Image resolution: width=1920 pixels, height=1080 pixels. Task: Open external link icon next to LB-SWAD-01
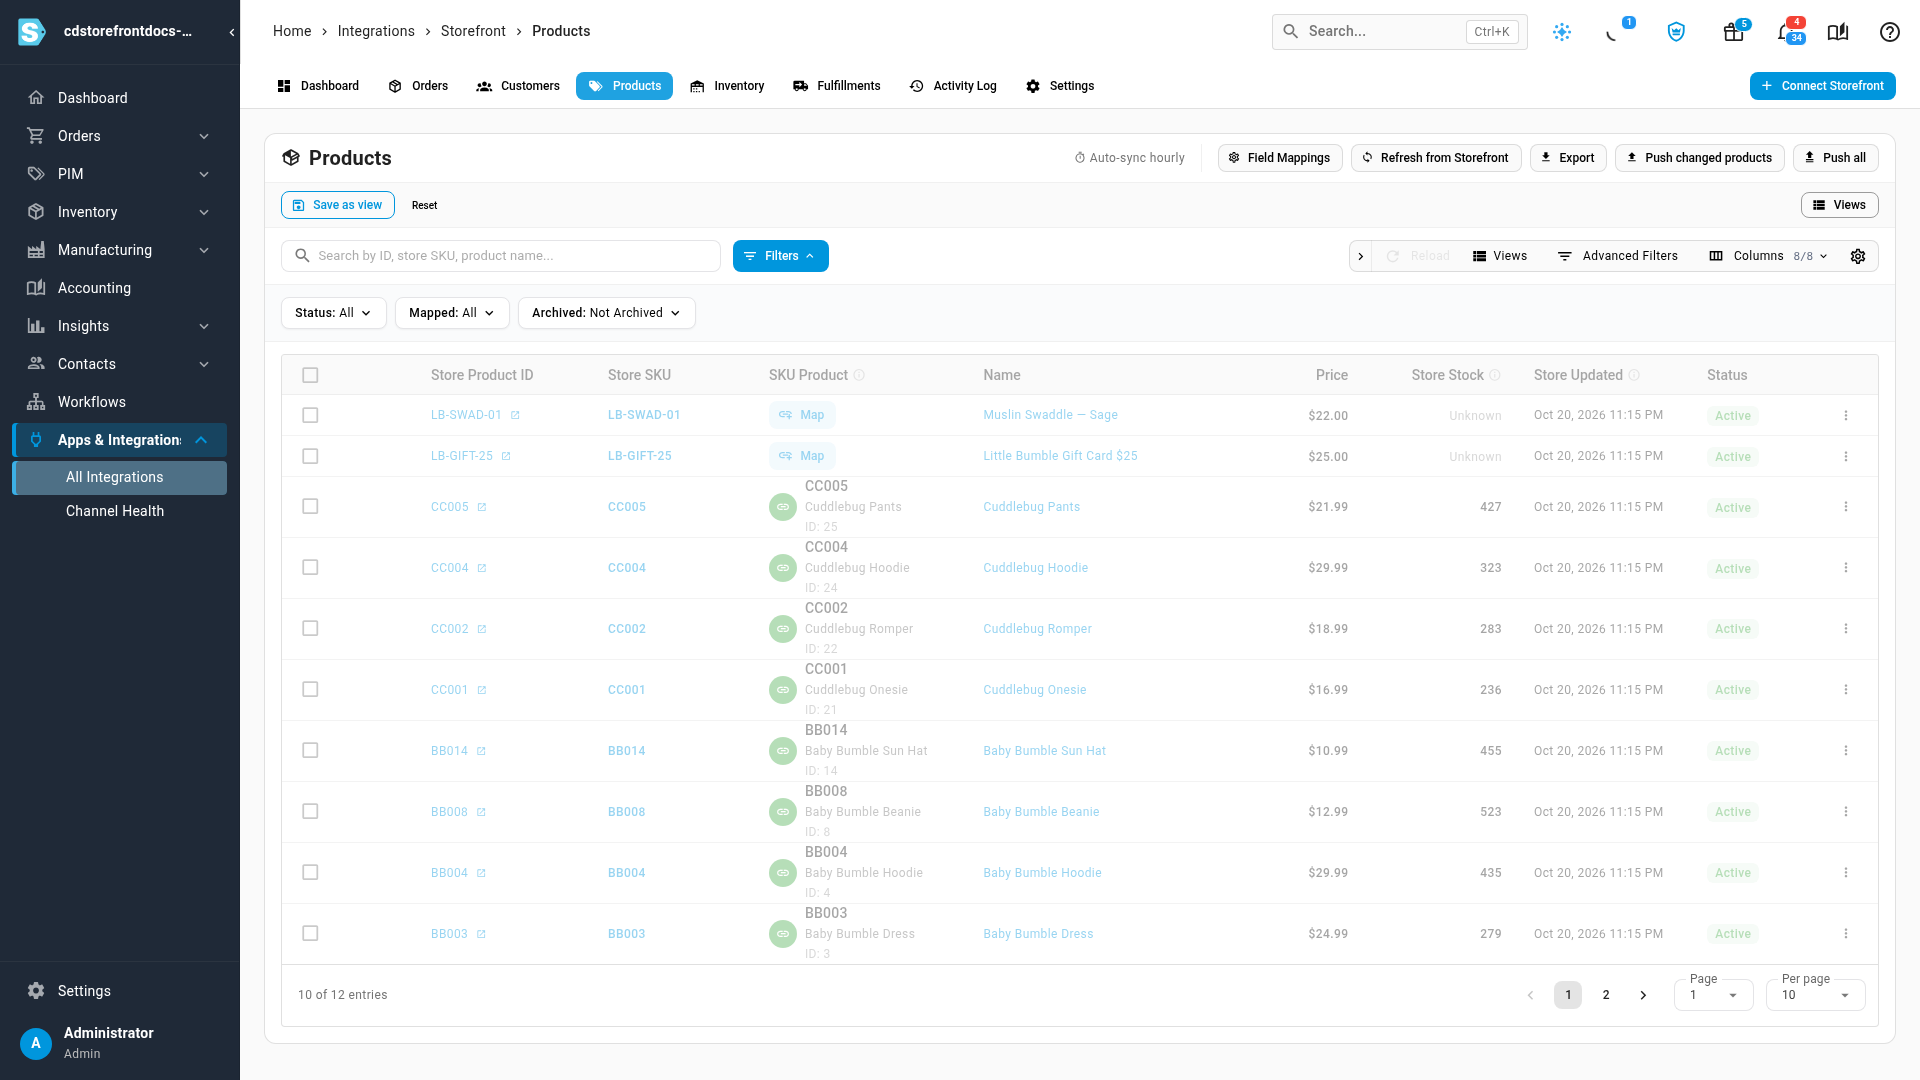(x=515, y=415)
